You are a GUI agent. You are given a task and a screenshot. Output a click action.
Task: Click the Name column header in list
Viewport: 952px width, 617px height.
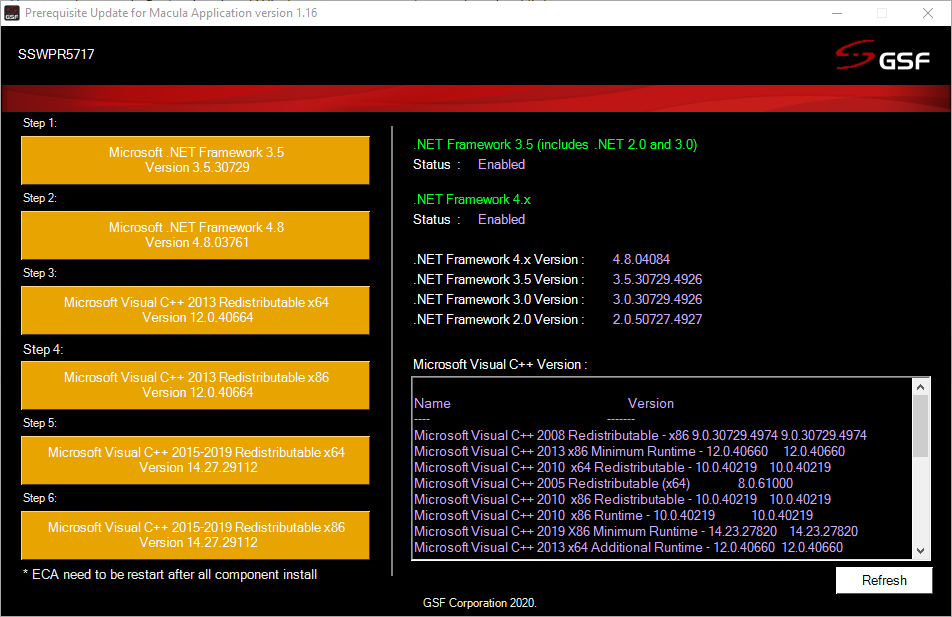coord(432,403)
